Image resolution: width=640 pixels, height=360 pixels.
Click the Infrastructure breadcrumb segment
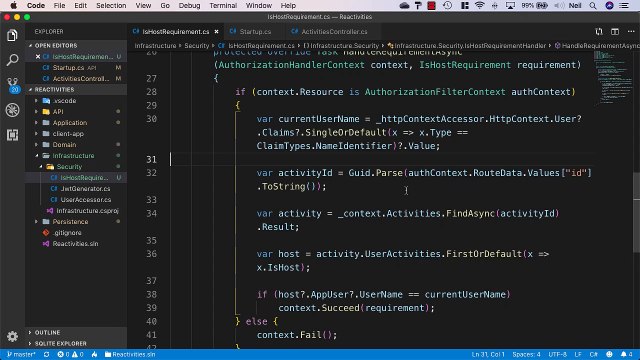pos(155,46)
